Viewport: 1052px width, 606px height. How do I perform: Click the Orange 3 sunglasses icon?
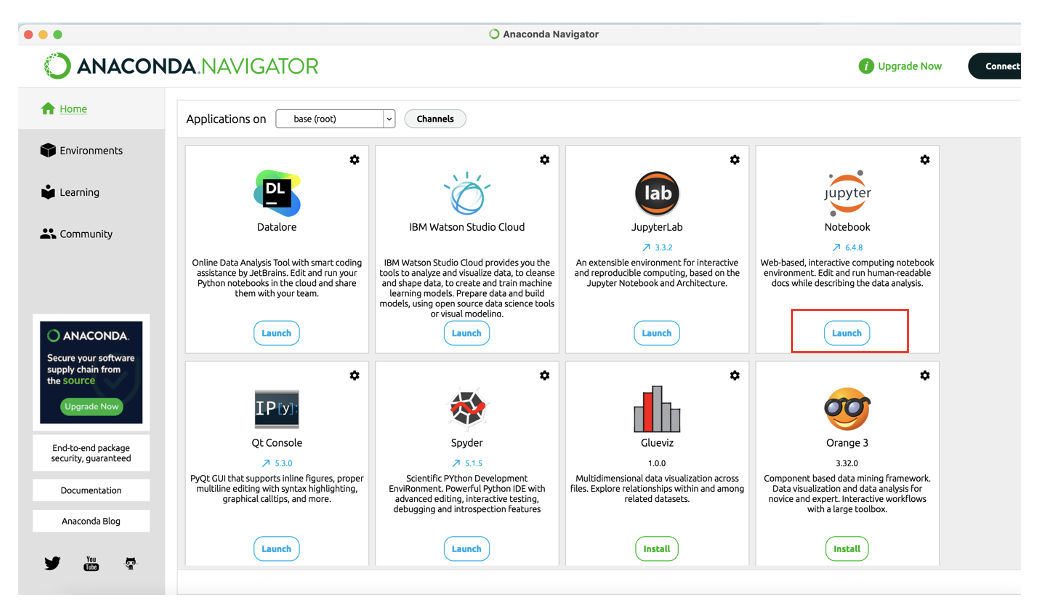coord(847,409)
